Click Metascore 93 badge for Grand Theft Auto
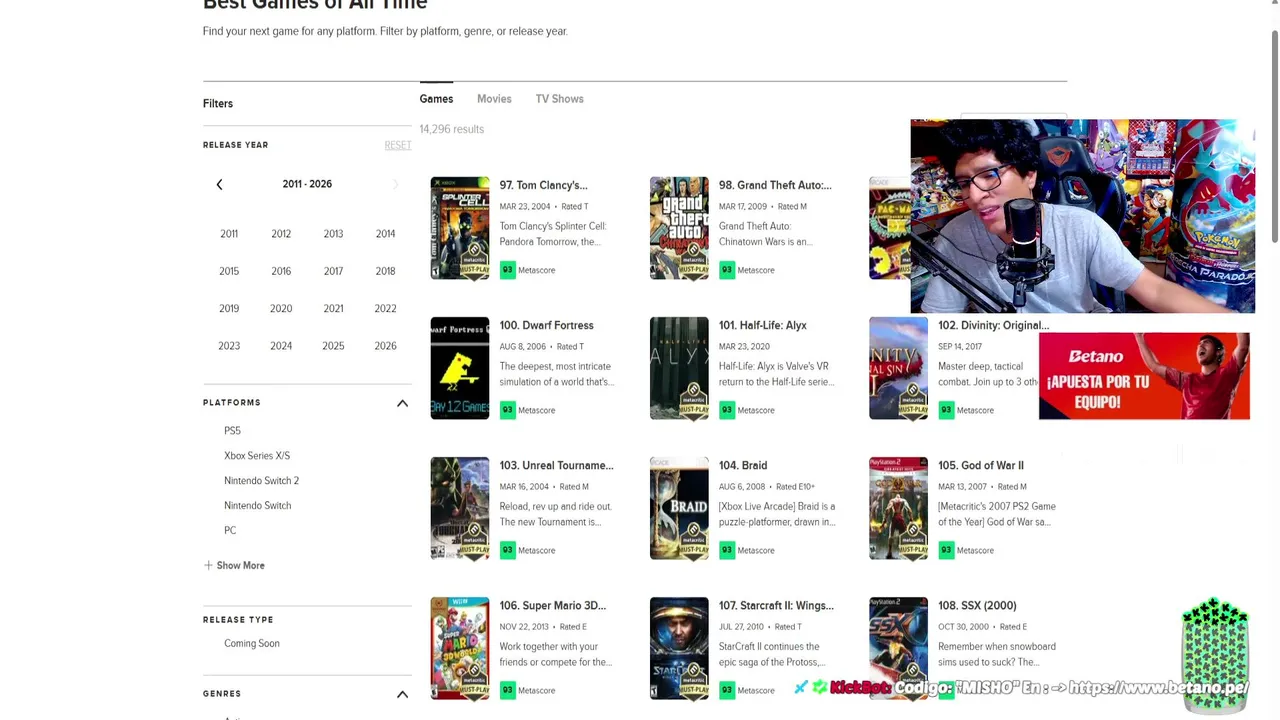This screenshot has height=720, width=1280. pos(726,270)
